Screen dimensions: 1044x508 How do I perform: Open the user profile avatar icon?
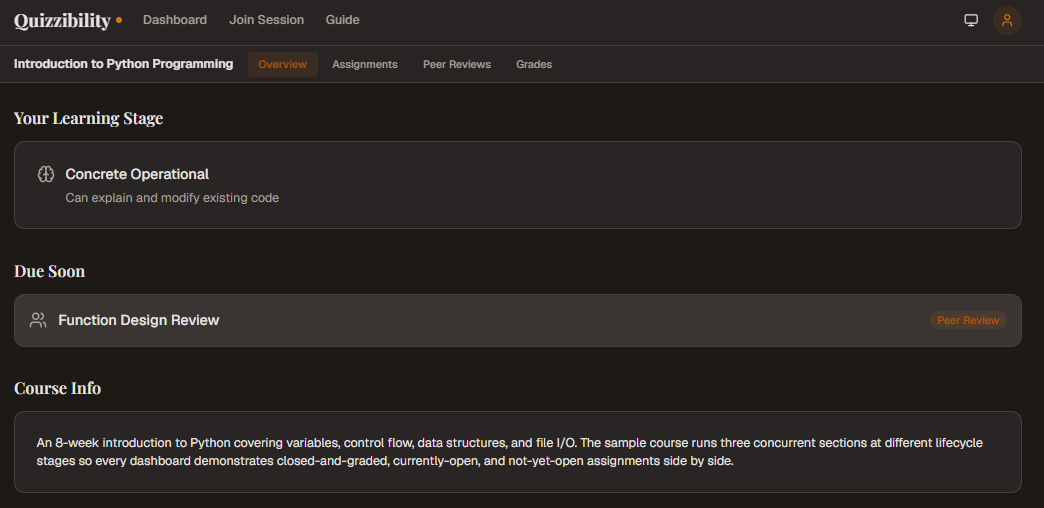1007,20
